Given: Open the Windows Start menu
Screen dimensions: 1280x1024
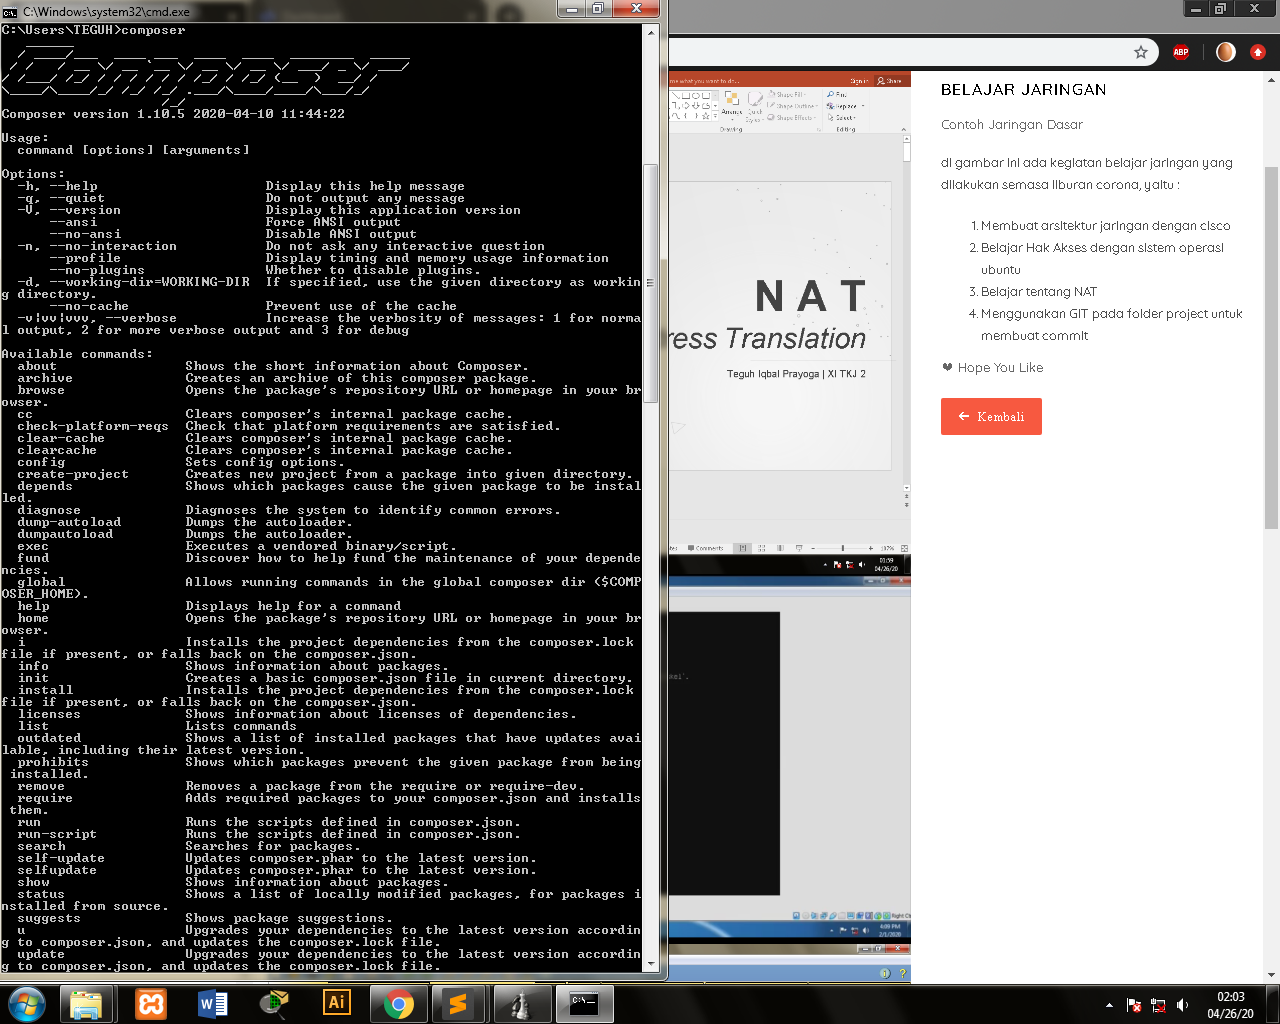Looking at the screenshot, I should pyautogui.click(x=27, y=1004).
